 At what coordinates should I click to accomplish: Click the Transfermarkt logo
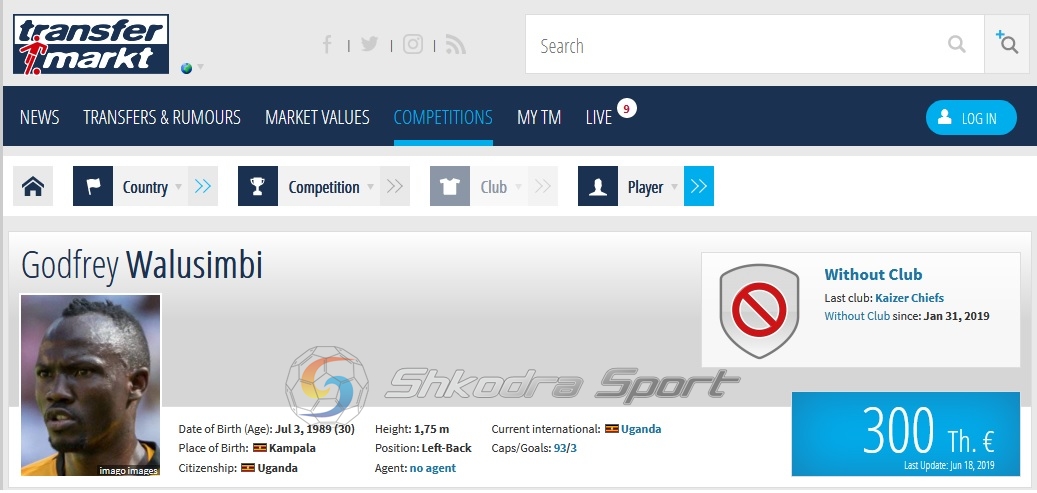[x=91, y=44]
